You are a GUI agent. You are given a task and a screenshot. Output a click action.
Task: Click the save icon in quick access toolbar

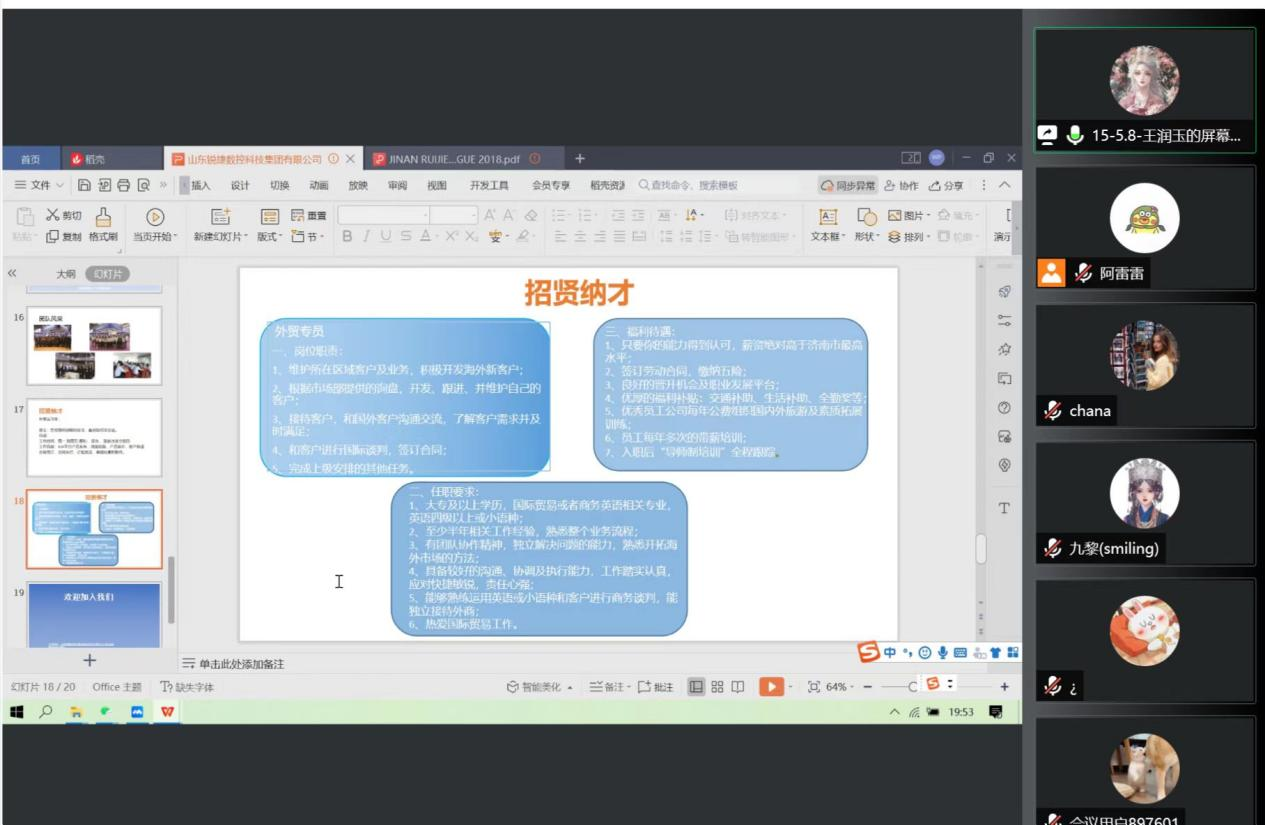86,185
